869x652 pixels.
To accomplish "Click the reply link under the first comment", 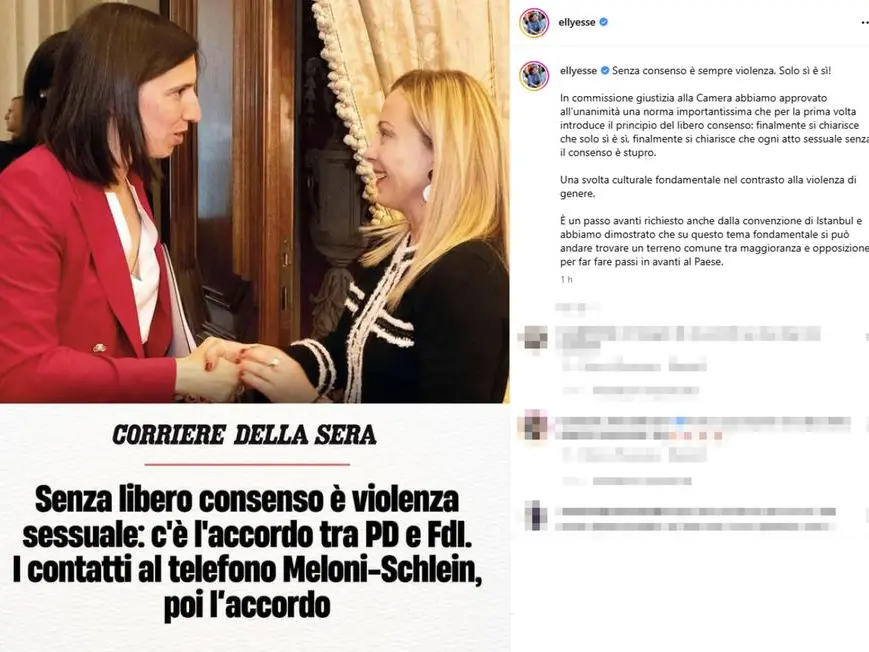I will (687, 366).
